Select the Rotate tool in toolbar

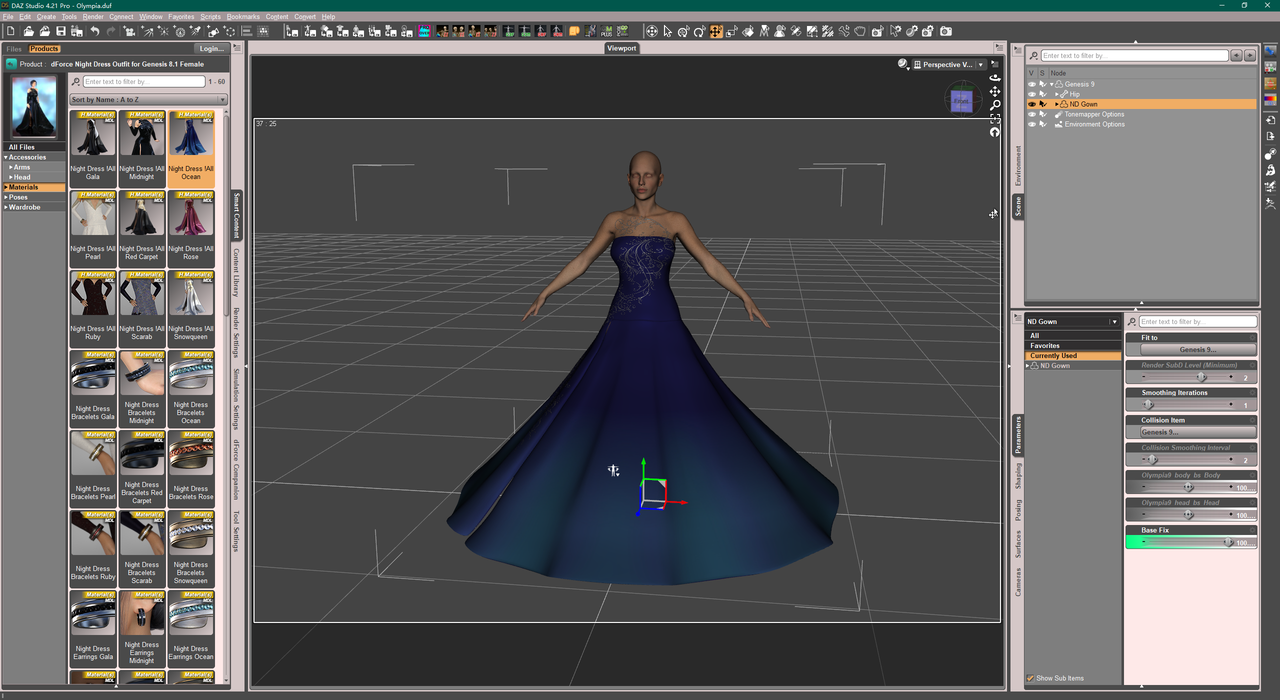(x=683, y=32)
